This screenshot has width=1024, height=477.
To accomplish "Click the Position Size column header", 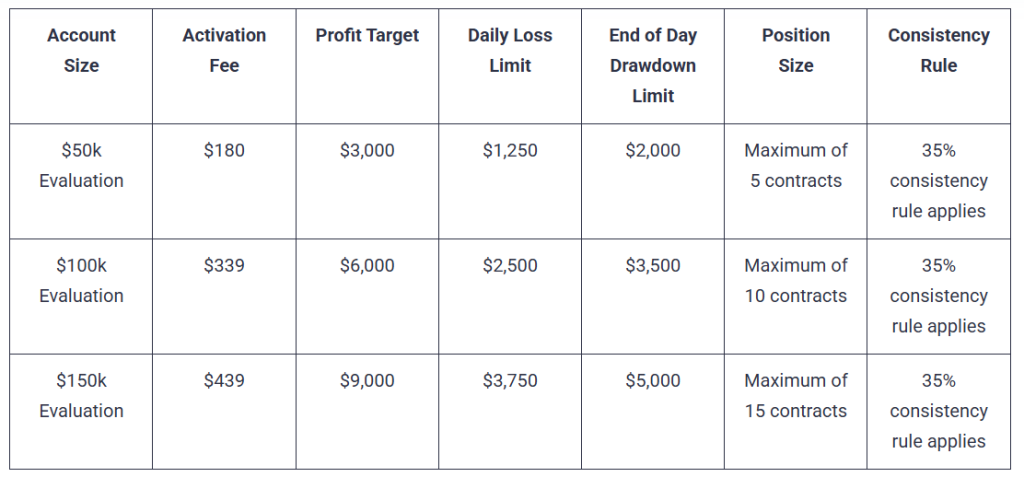I will [795, 50].
